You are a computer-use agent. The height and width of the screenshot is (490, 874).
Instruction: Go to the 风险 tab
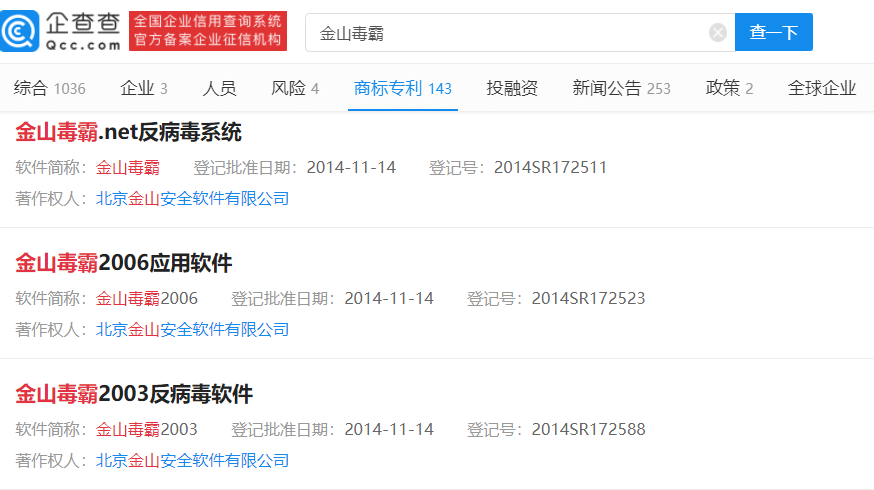(x=295, y=88)
